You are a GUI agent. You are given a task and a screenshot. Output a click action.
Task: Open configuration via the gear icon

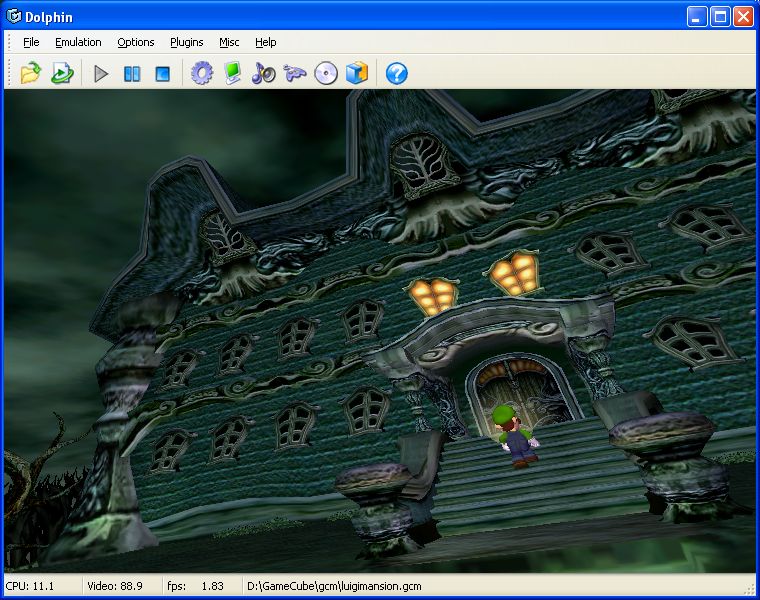point(202,73)
